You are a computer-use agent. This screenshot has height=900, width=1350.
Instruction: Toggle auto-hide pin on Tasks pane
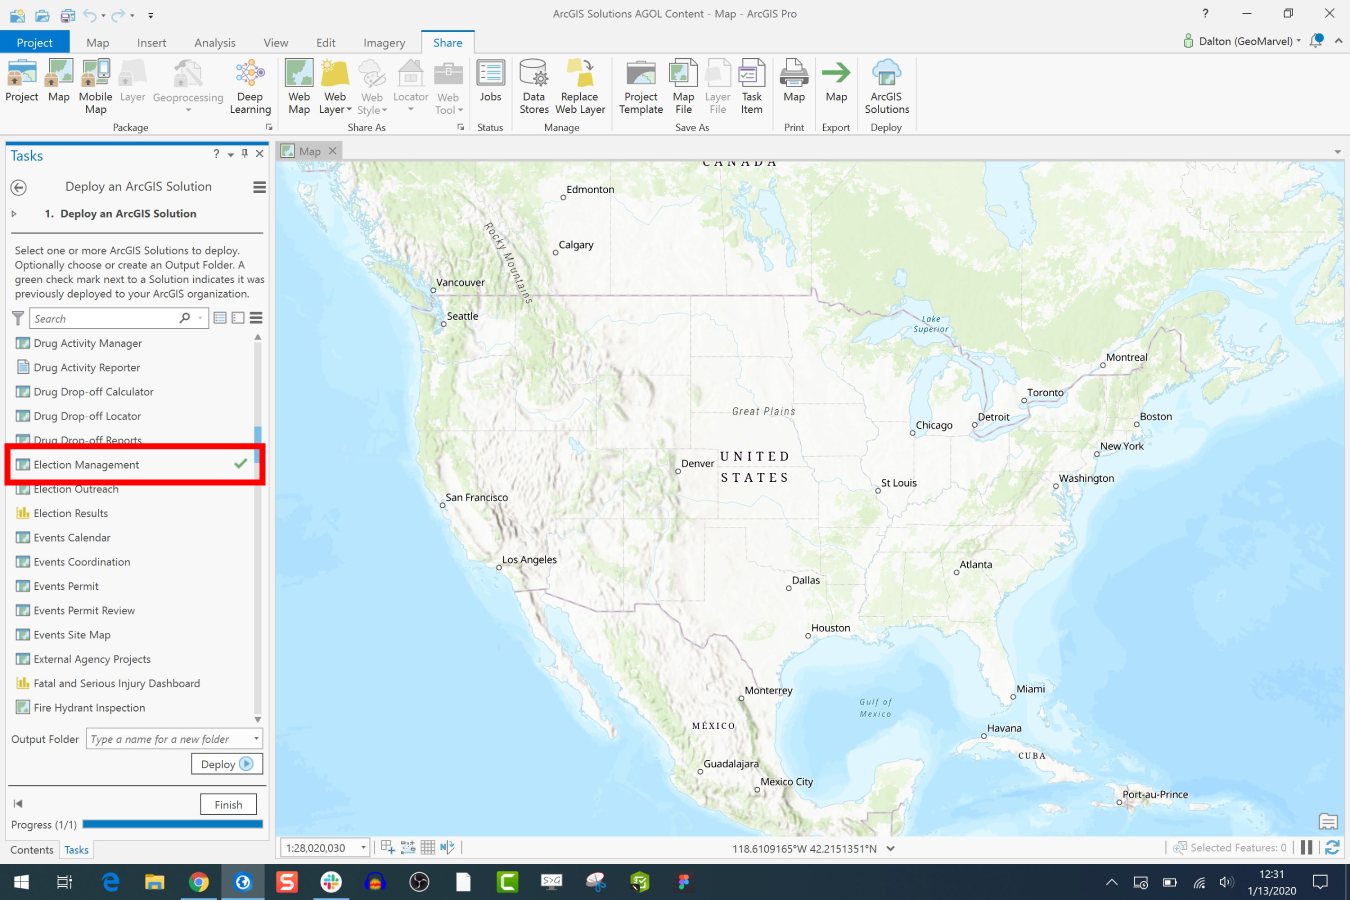click(x=245, y=154)
